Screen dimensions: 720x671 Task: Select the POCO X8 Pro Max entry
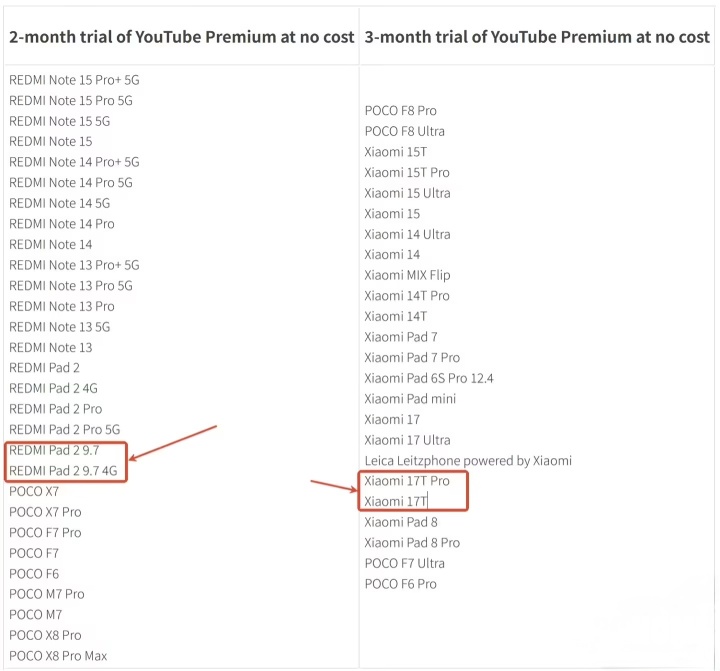click(58, 656)
